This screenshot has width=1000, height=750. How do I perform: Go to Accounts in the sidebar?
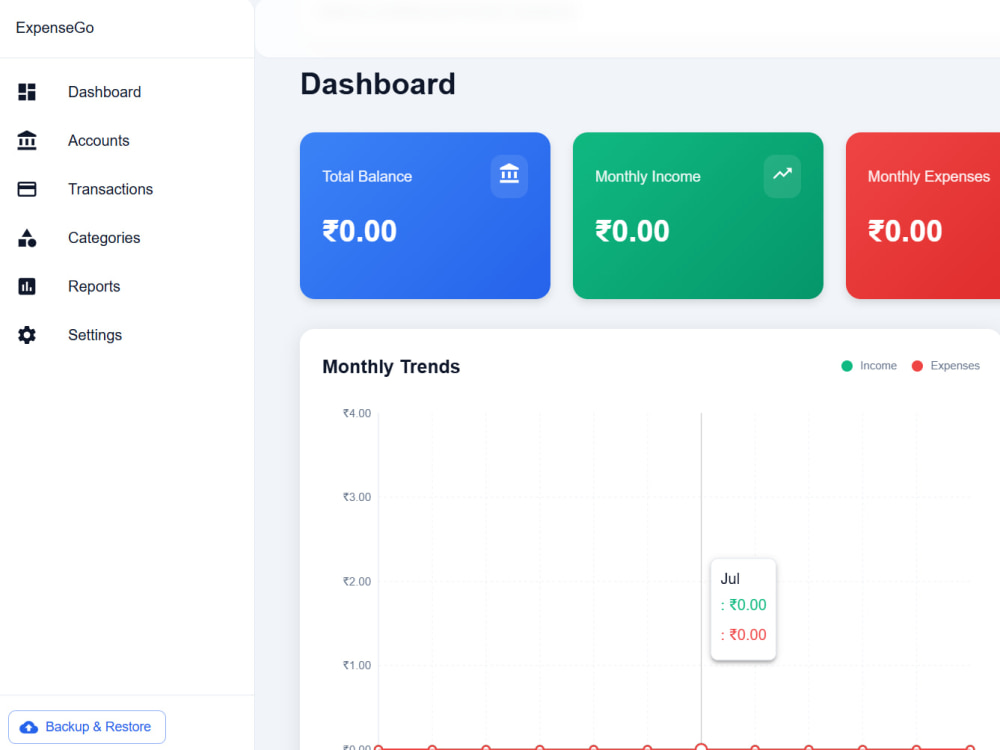127,140
